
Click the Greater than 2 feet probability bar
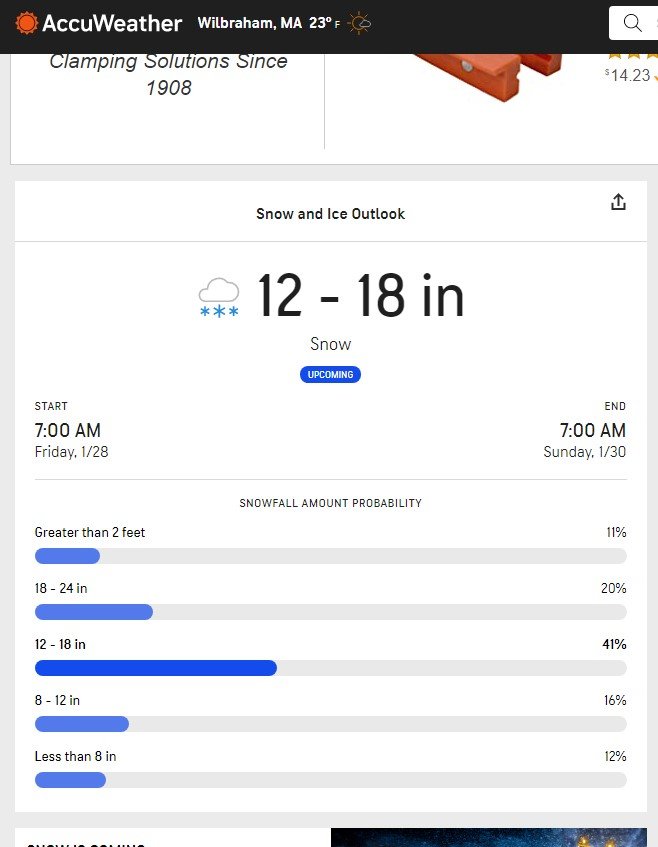[x=331, y=556]
